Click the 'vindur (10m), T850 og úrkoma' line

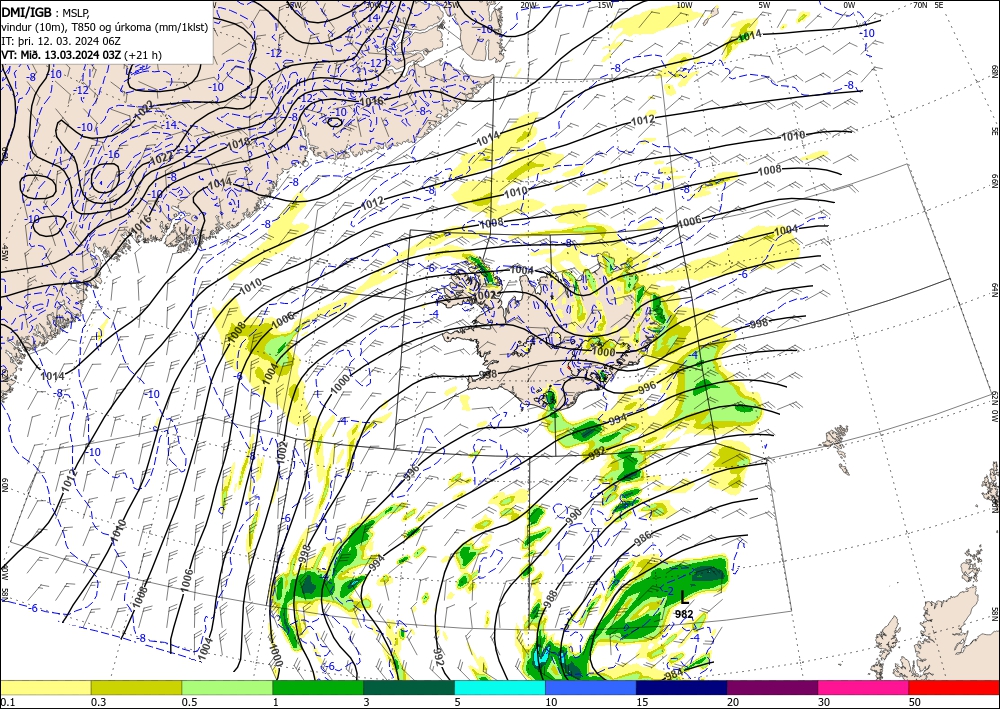[x=105, y=26]
